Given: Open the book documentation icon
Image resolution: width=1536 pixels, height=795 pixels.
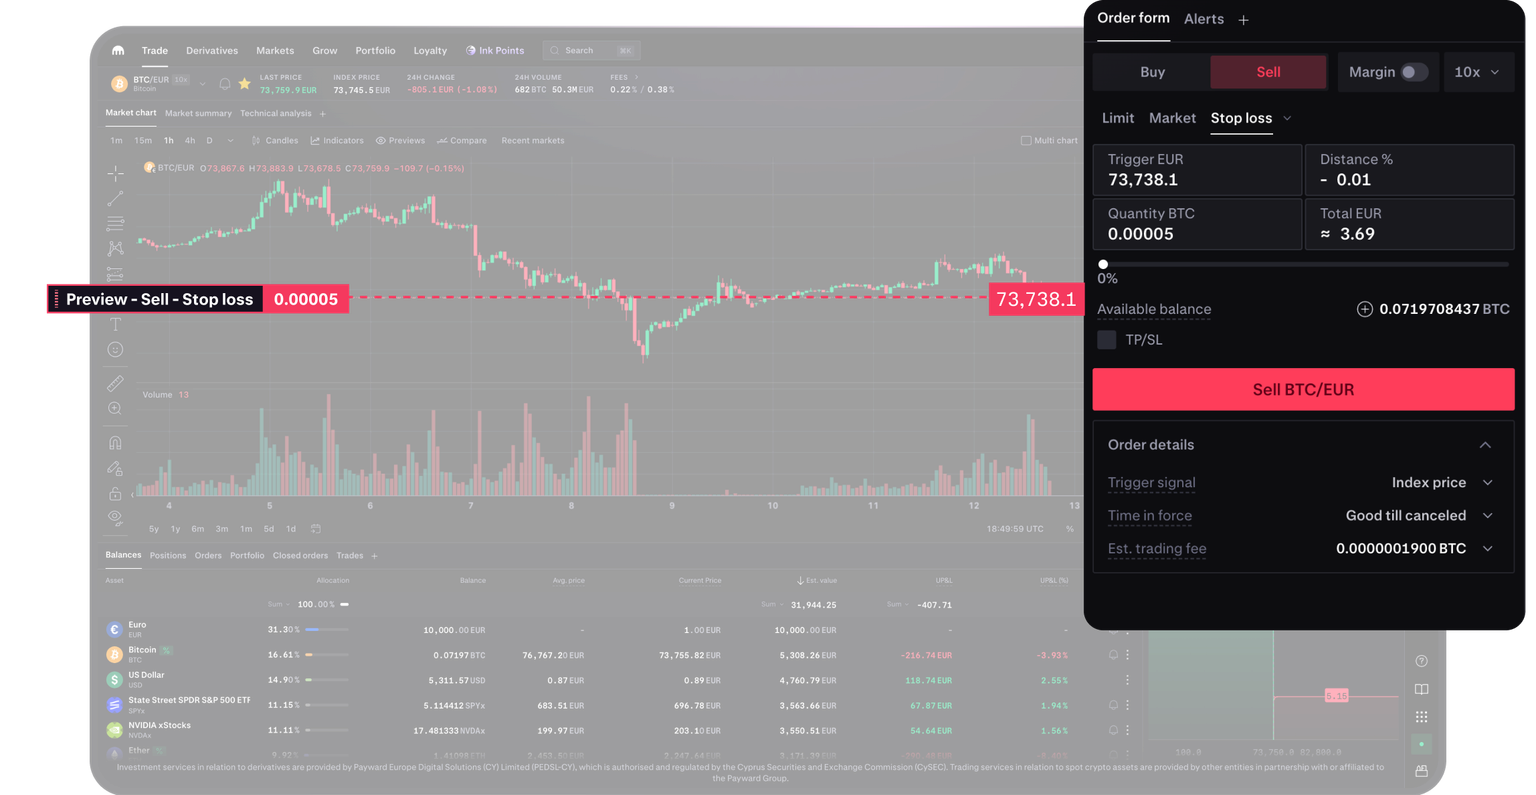Looking at the screenshot, I should 1421,689.
